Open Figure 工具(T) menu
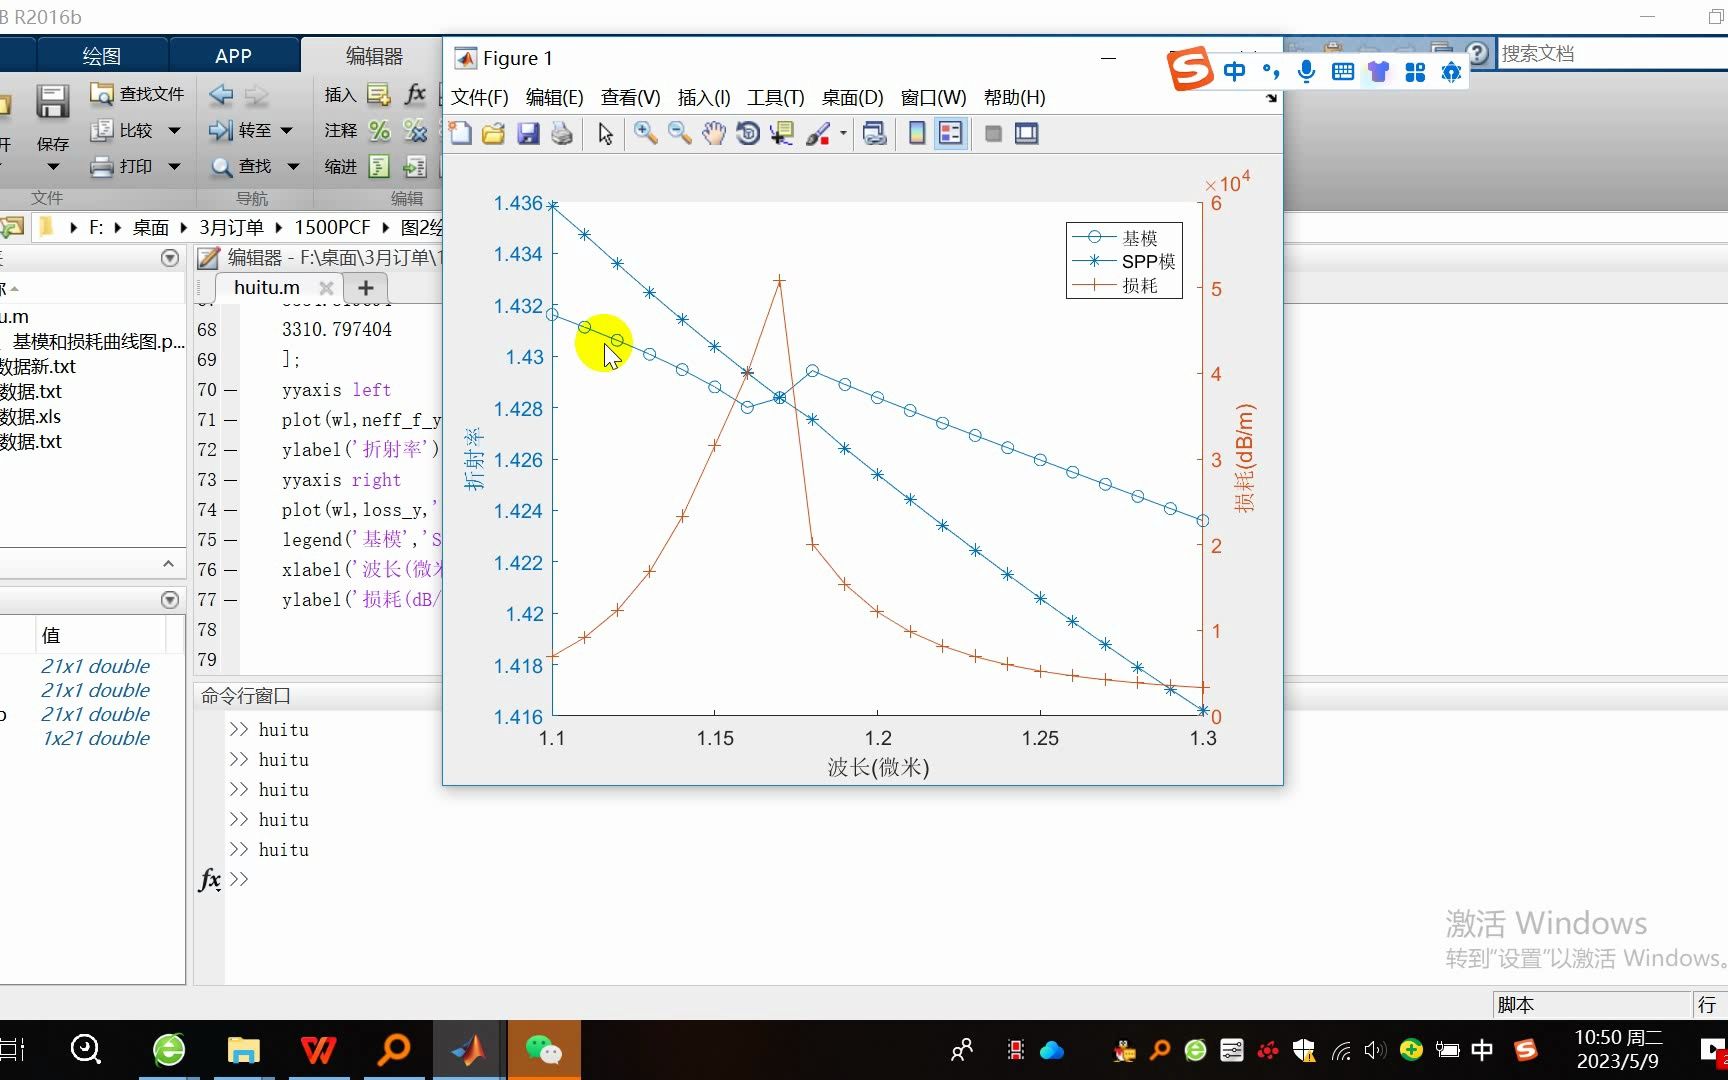This screenshot has height=1080, width=1728. point(776,97)
